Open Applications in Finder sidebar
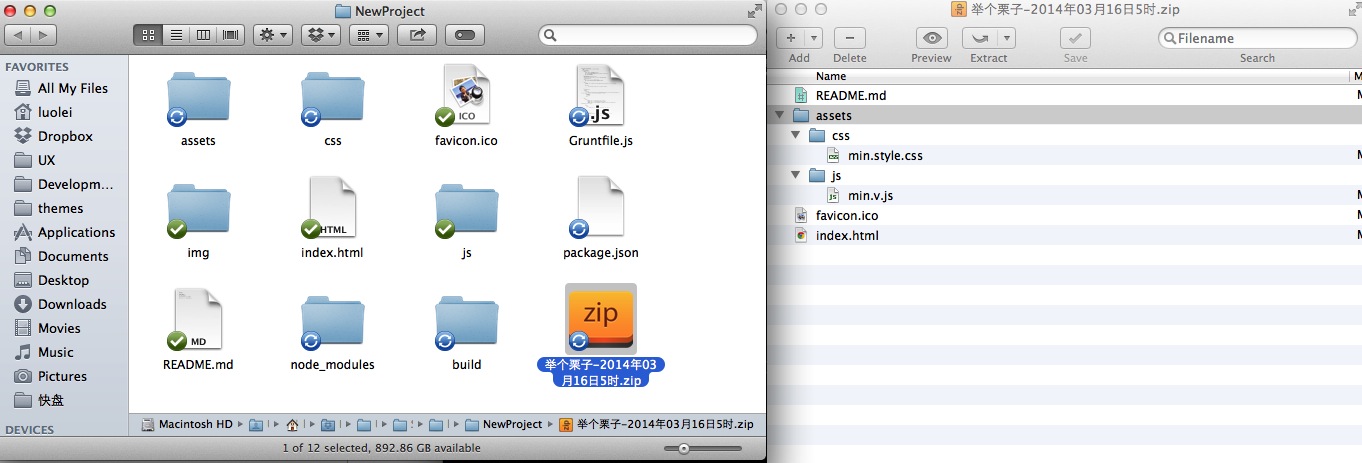1362x463 pixels. (76, 232)
